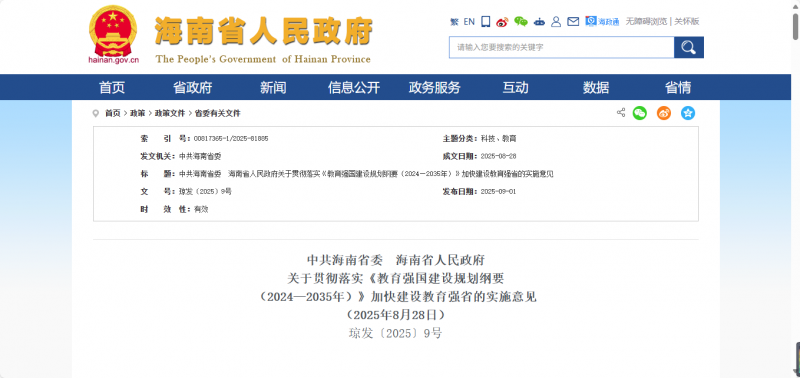Open the header Weibo icon
800x378 pixels.
click(502, 21)
